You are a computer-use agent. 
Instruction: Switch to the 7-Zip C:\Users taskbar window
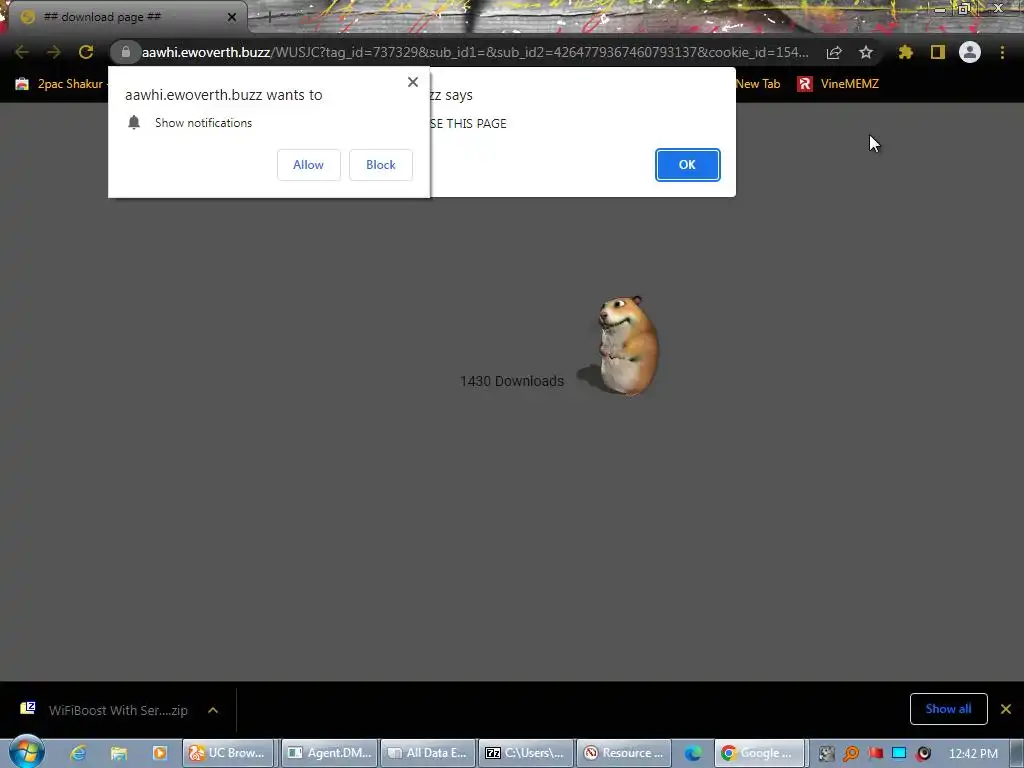(526, 753)
